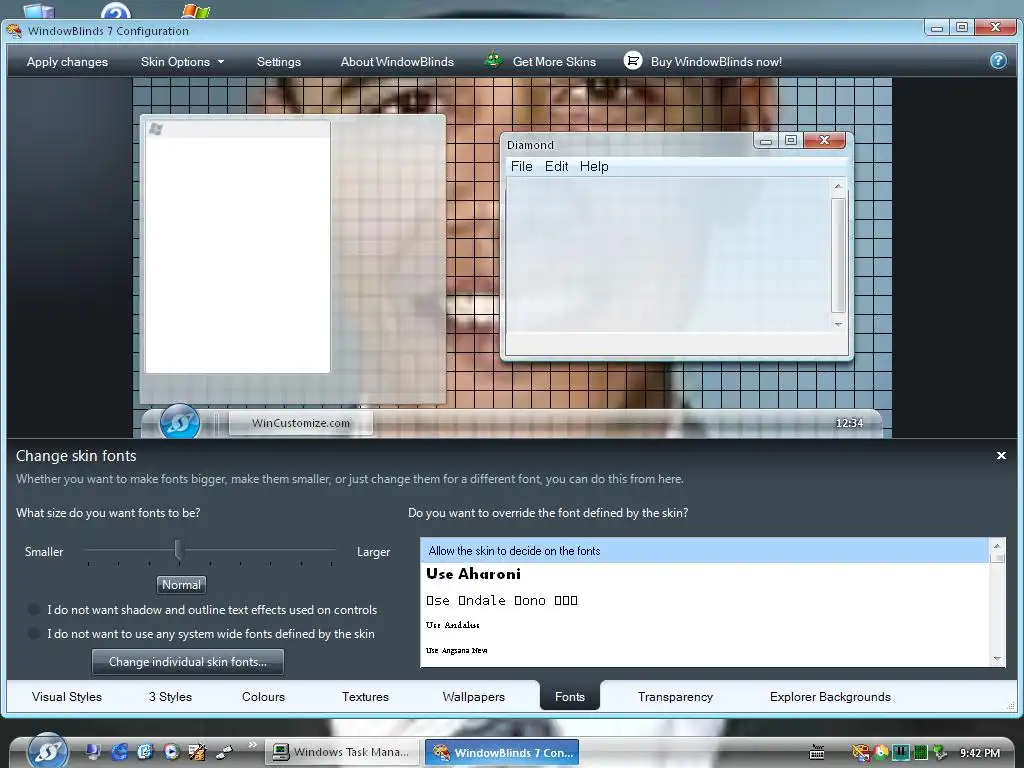Click the Start orb on the taskbar
1024x768 pixels.
coord(47,751)
